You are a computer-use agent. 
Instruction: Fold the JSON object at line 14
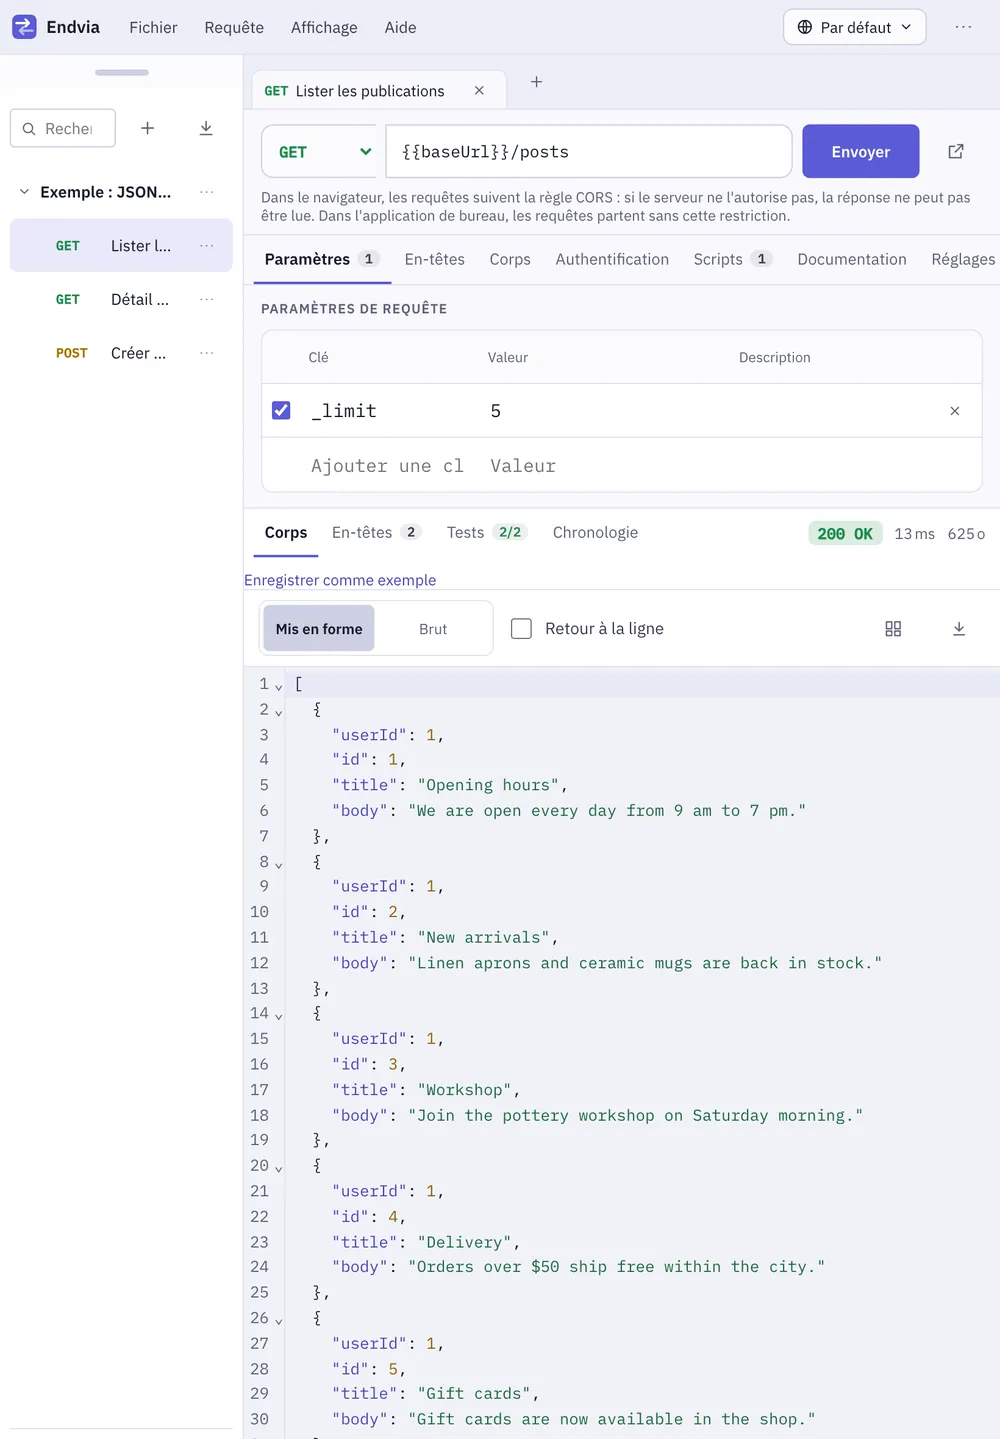click(279, 1017)
